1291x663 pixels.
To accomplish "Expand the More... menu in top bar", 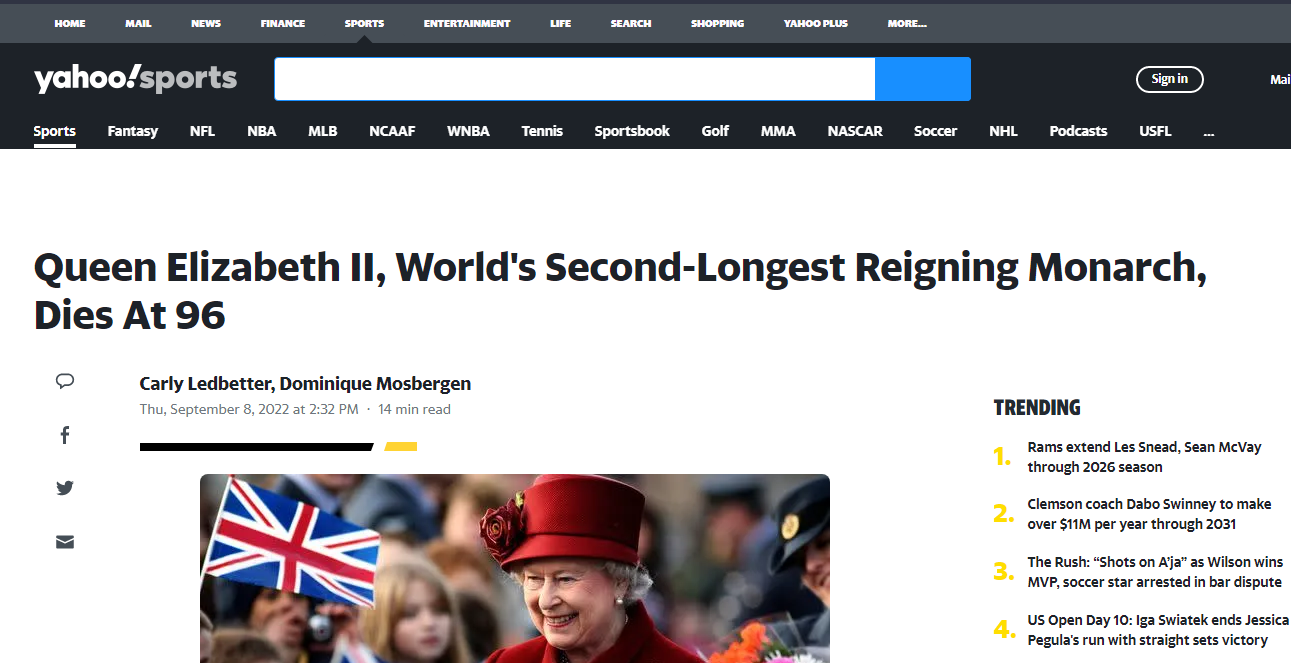I will coord(907,23).
